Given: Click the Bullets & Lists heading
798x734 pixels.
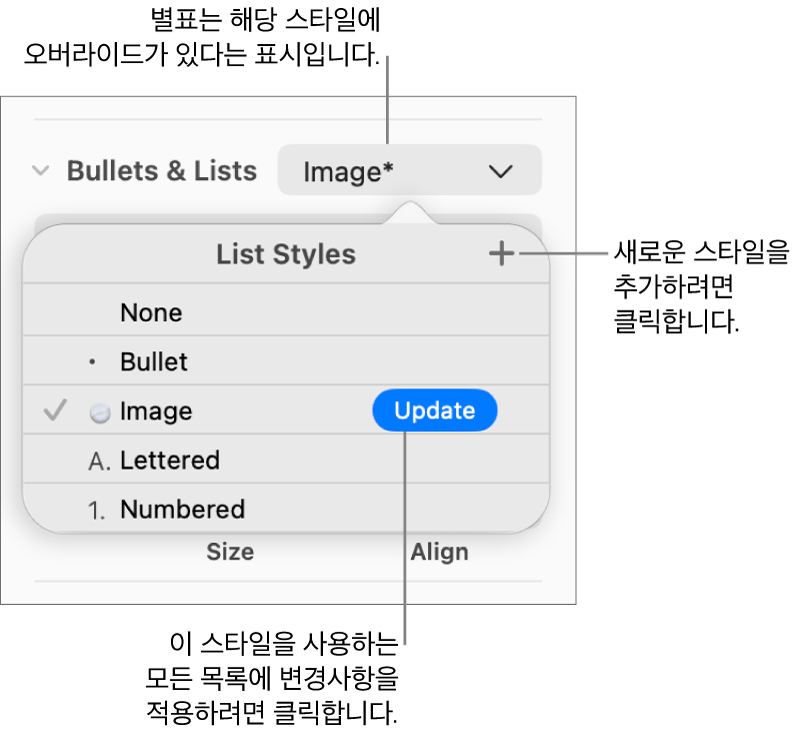Looking at the screenshot, I should click(x=162, y=171).
